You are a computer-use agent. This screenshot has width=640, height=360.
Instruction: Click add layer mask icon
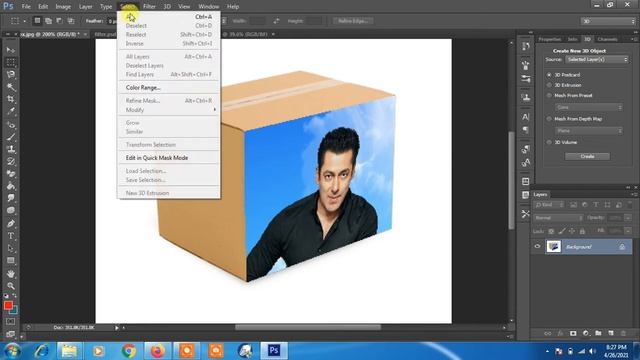click(x=573, y=333)
